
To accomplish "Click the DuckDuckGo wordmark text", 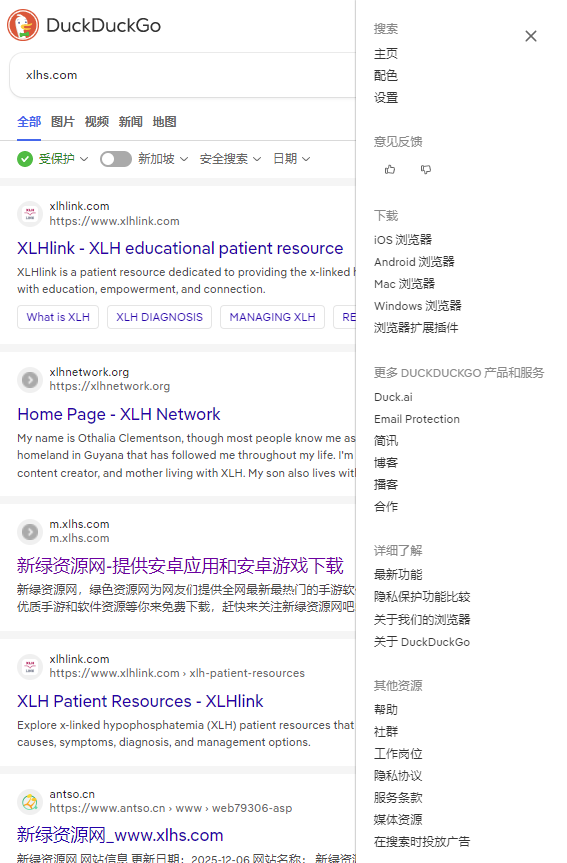I will pos(103,25).
